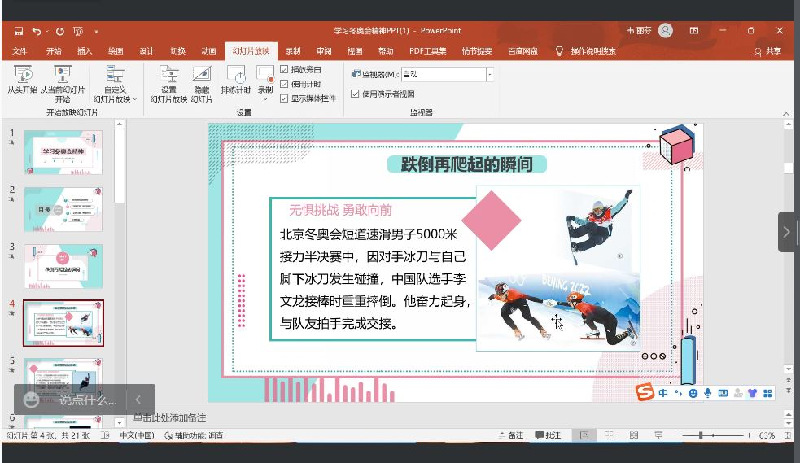
Task: Select slide 2 thumbnail
Action: click(63, 209)
